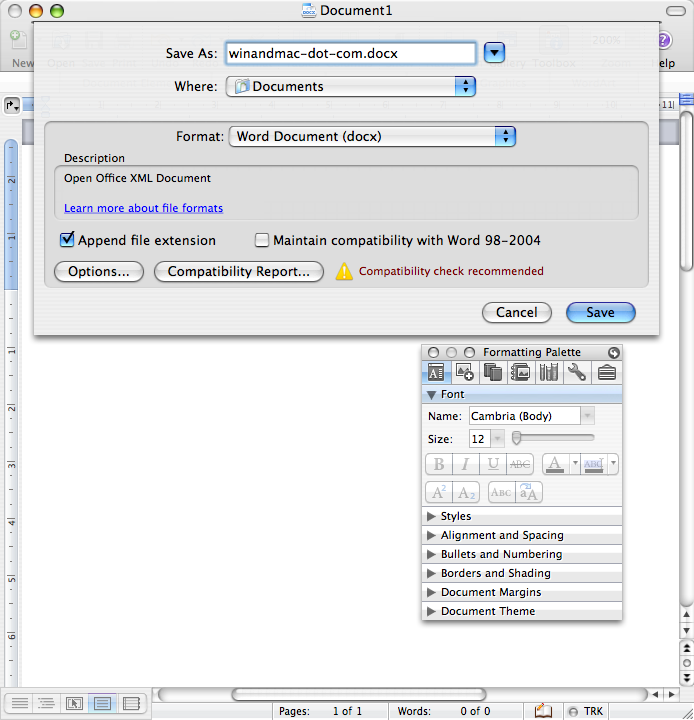The width and height of the screenshot is (694, 720).
Task: Open the Format Word Document popup
Action: [372, 136]
